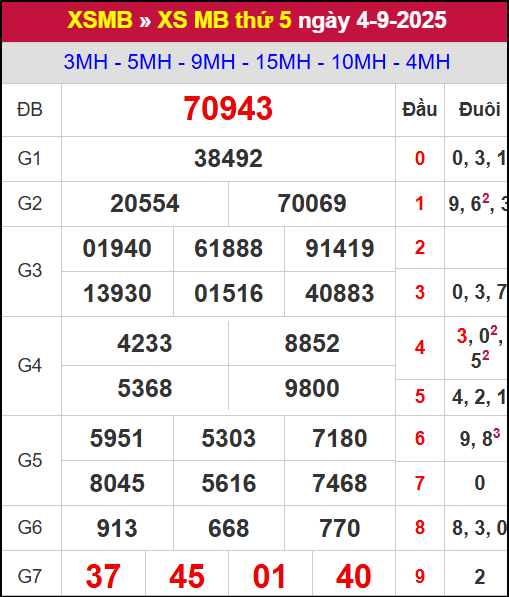Click red G7 number 01
This screenshot has height=597, width=509.
(x=270, y=576)
